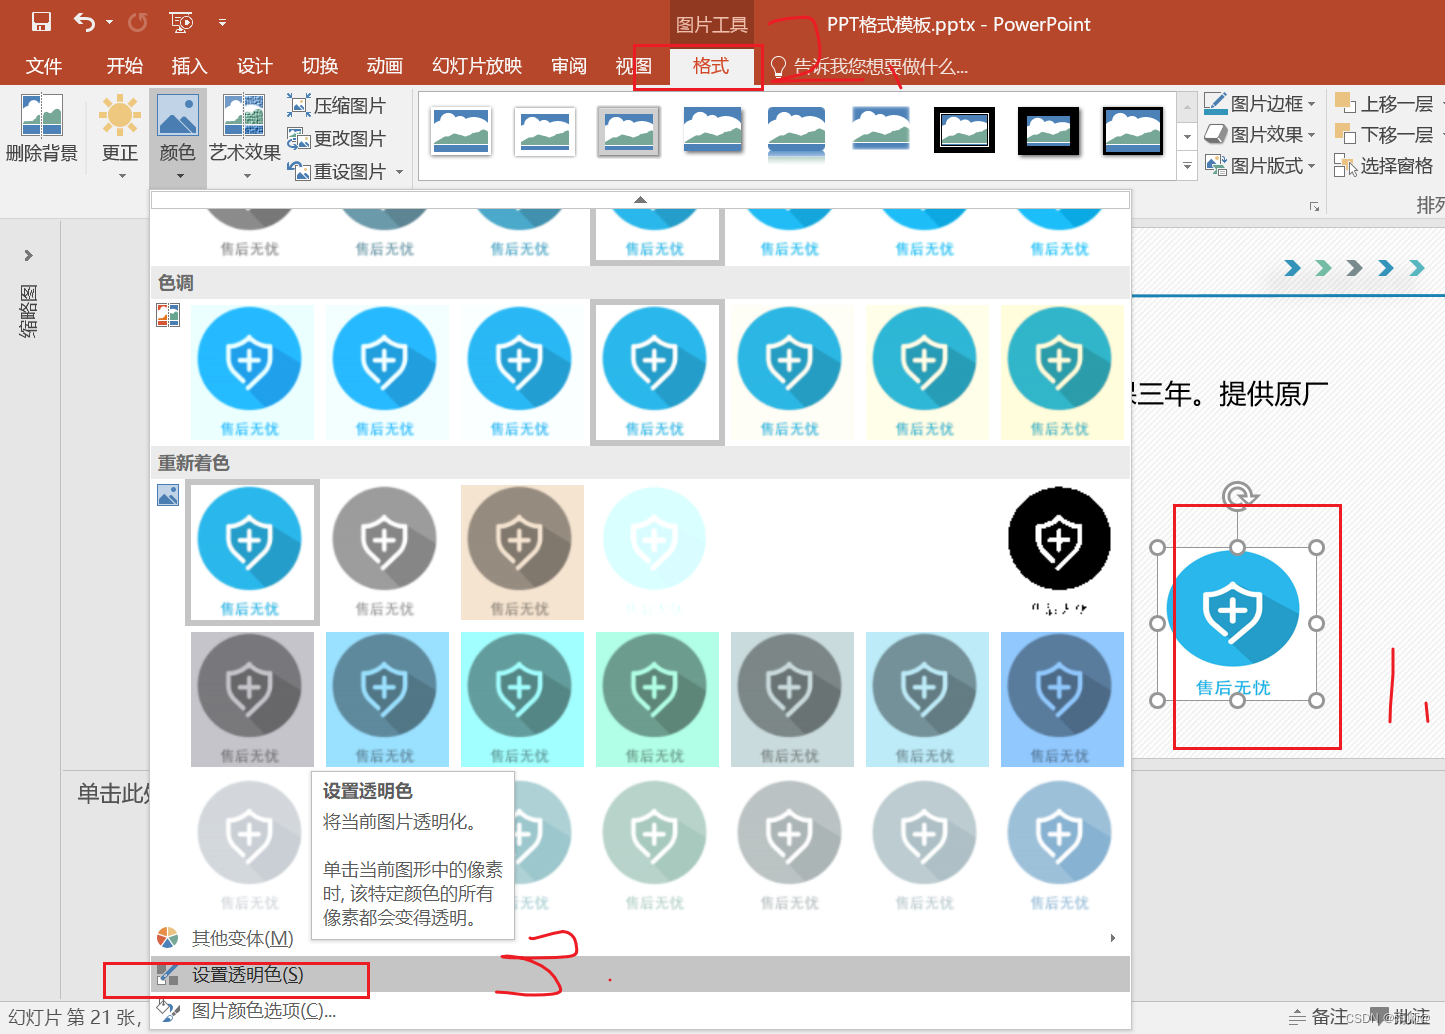This screenshot has height=1034, width=1445.
Task: Expand the 重设图片 dropdown arrow
Action: (x=400, y=171)
